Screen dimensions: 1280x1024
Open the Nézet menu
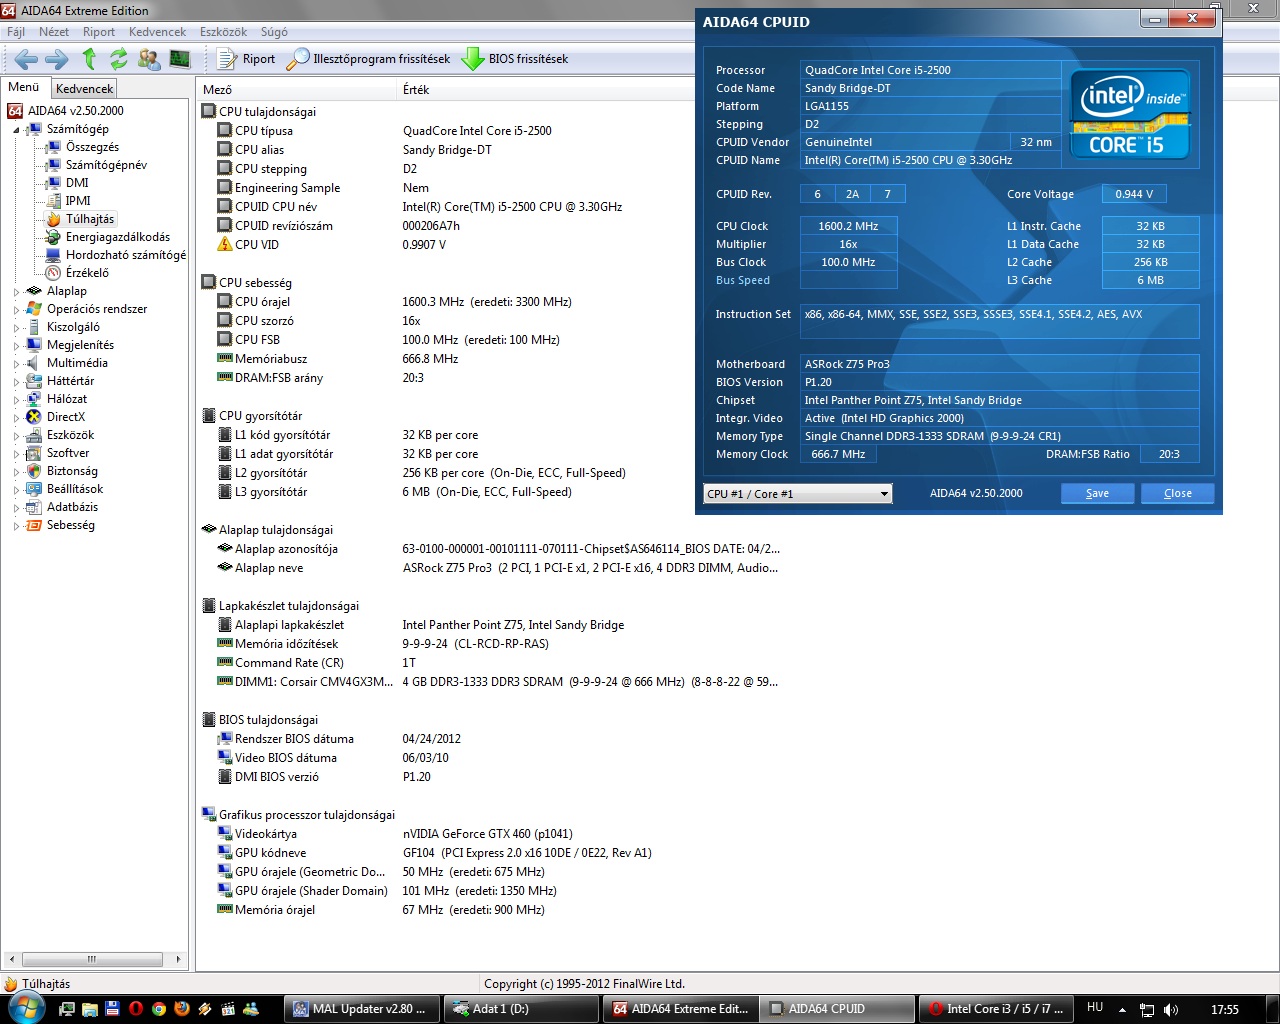(54, 32)
